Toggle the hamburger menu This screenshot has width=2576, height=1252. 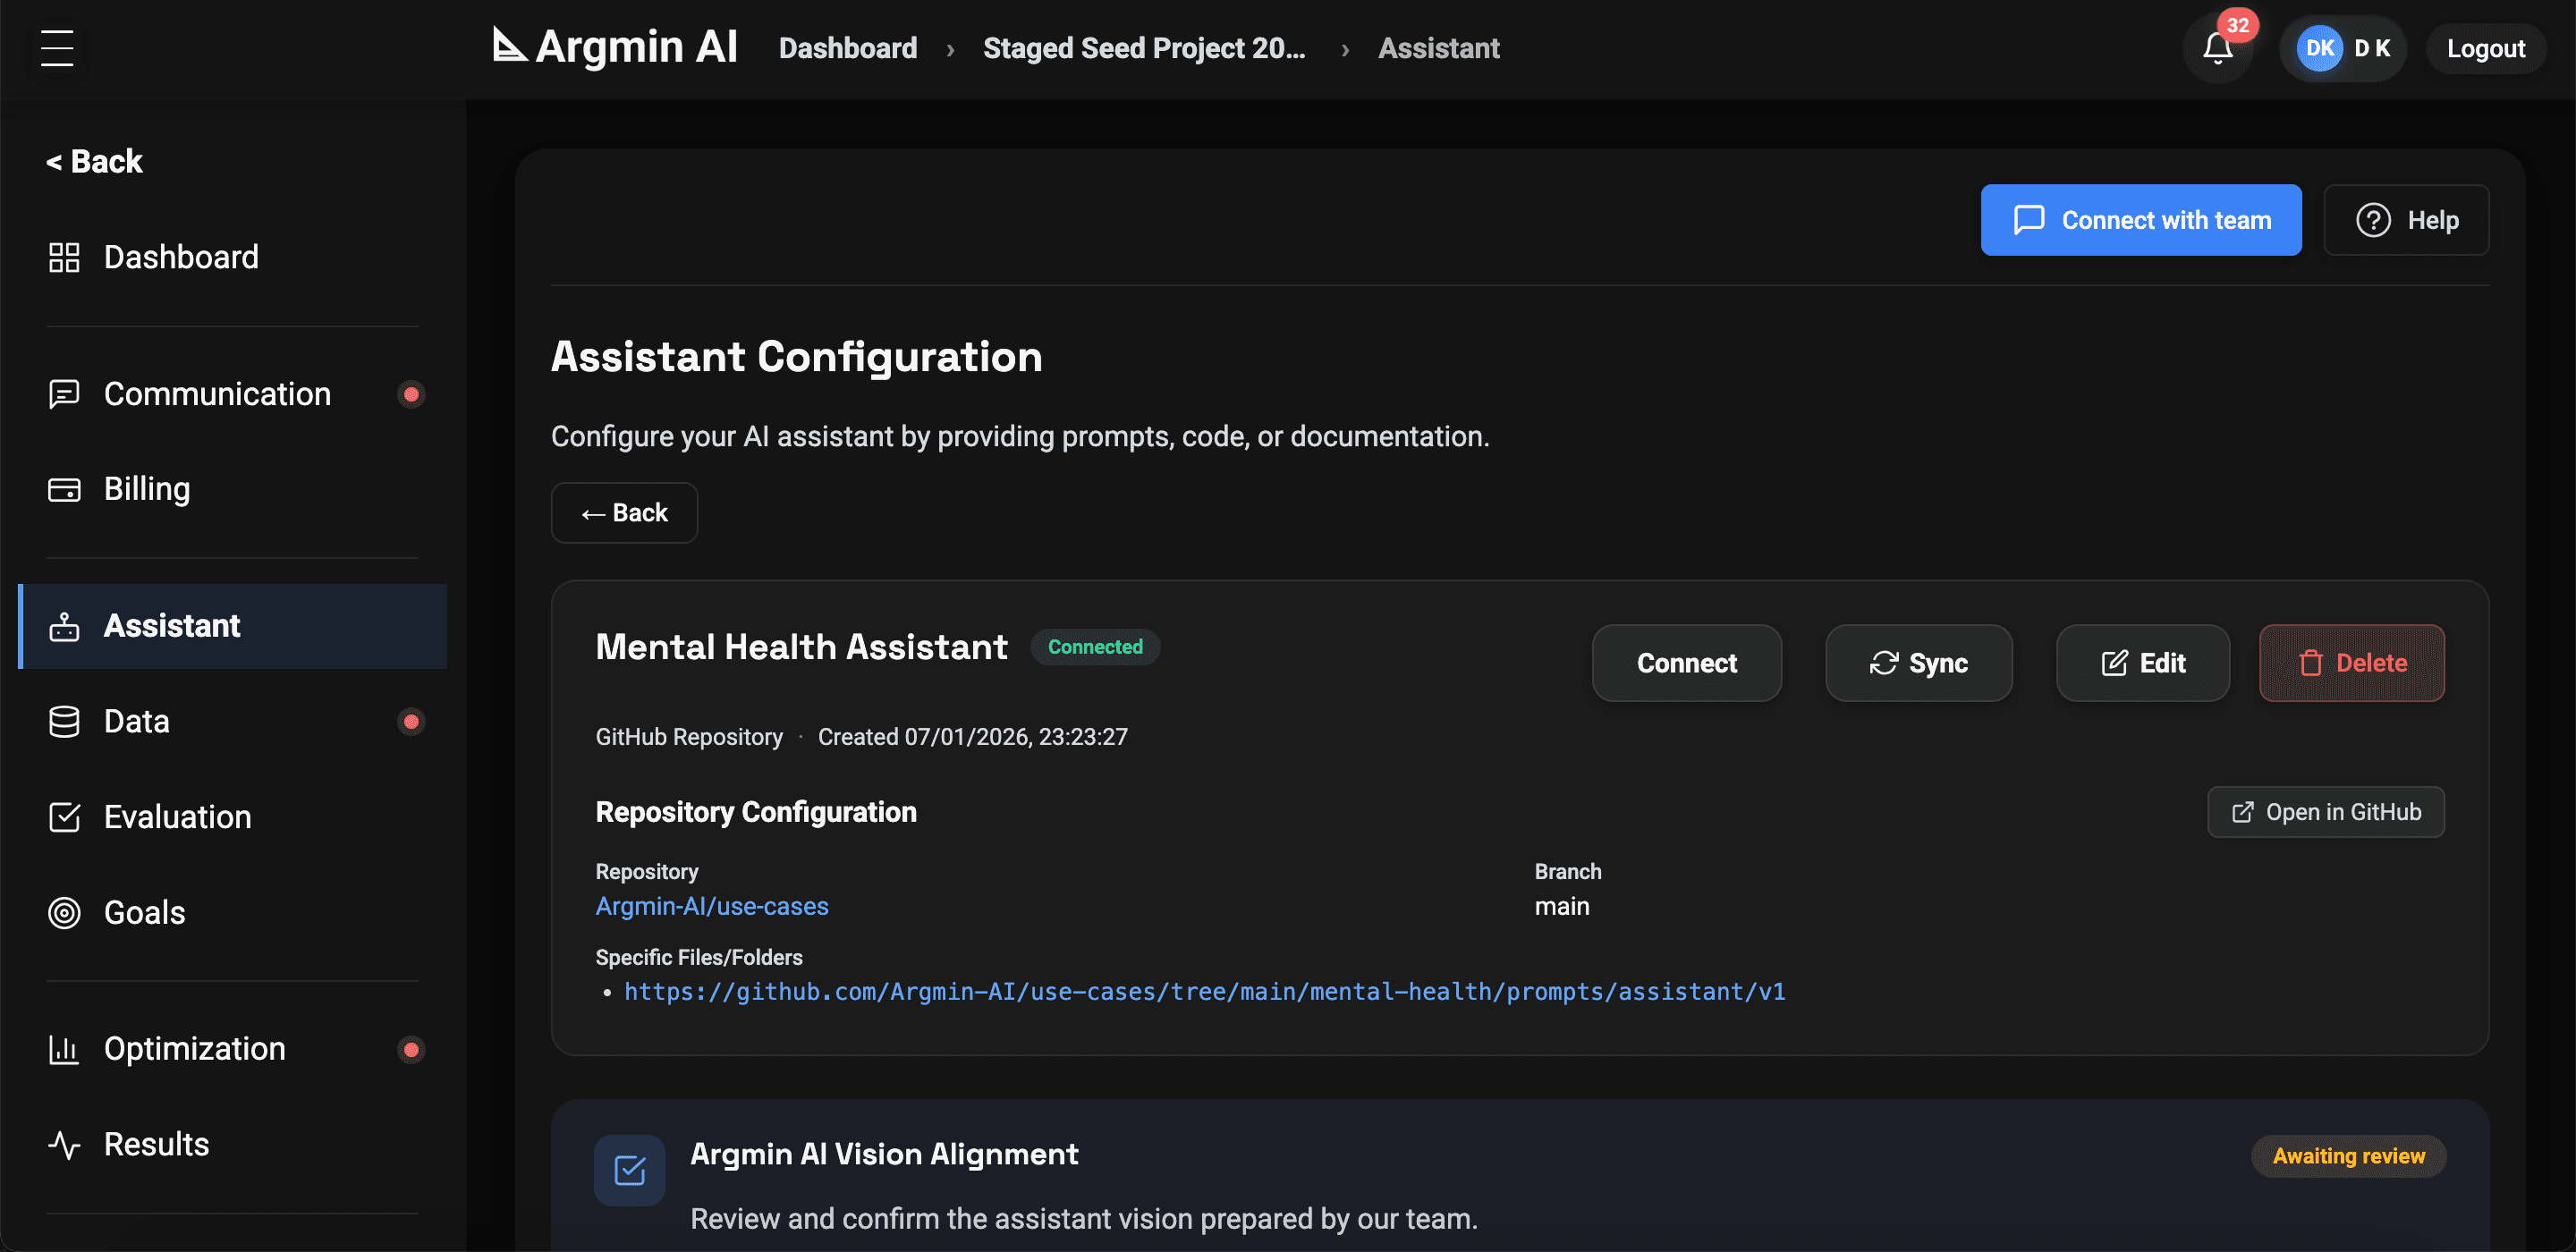[x=56, y=48]
